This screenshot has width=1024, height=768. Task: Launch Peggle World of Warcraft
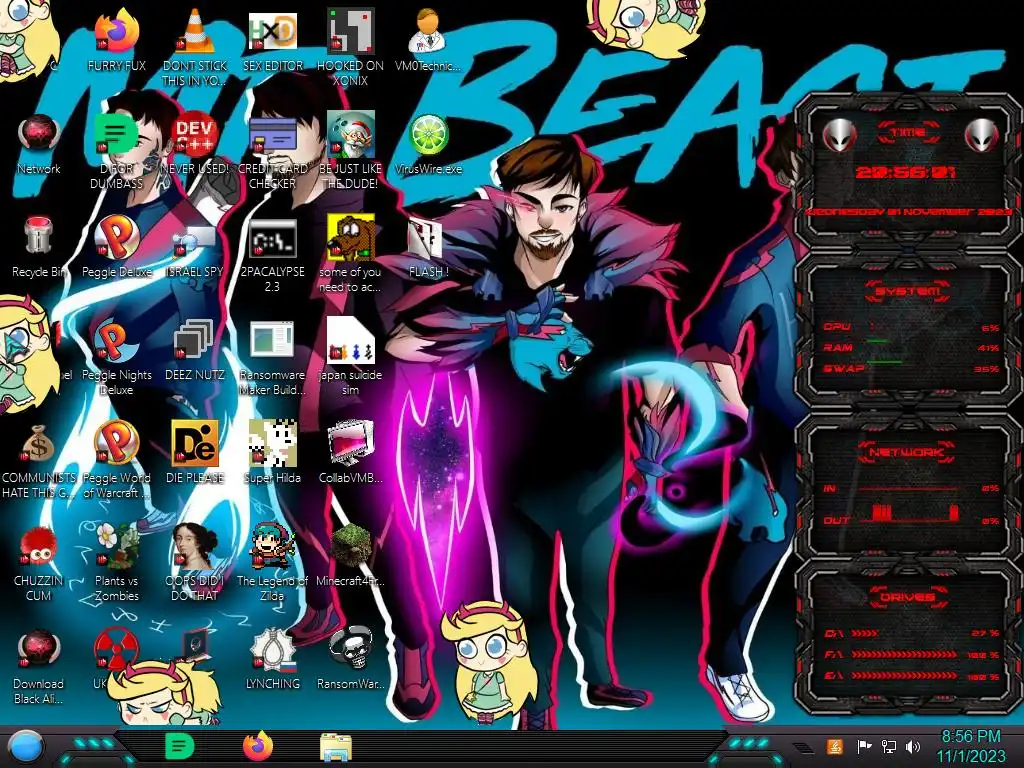pyautogui.click(x=116, y=444)
